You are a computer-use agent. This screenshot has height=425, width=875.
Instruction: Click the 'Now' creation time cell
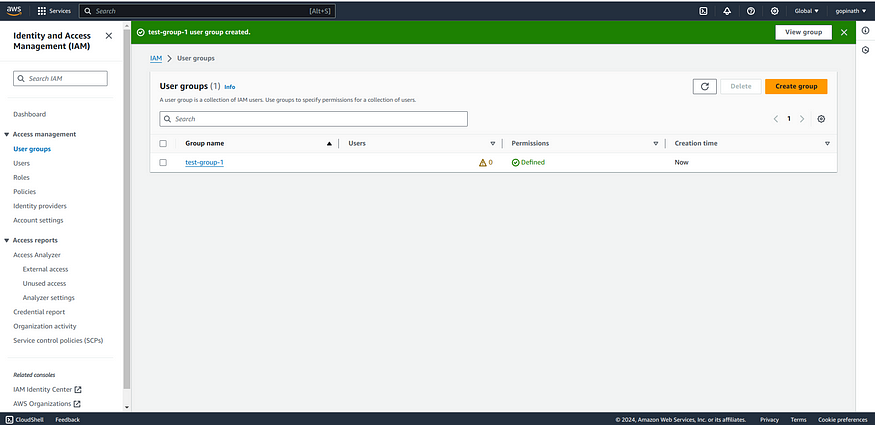click(681, 162)
